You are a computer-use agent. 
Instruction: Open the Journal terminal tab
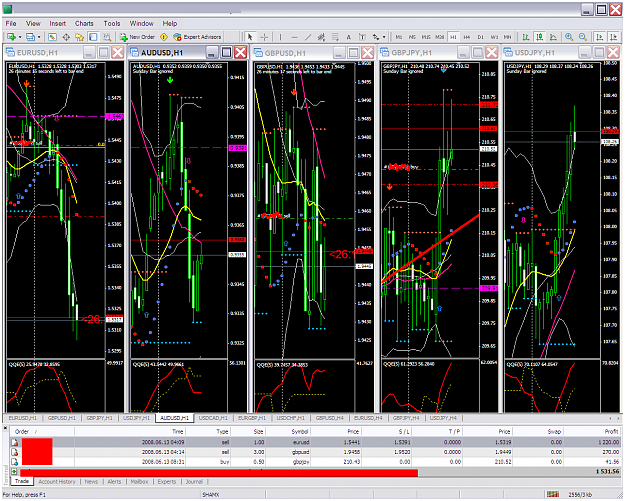click(x=194, y=481)
